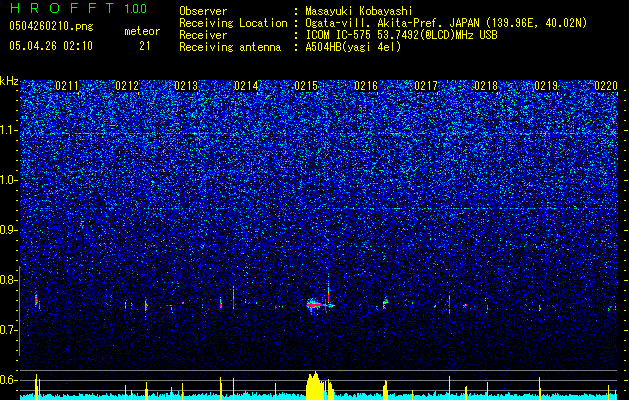Click the meteor echo just after 0216
The image size is (629, 400).
(385, 302)
